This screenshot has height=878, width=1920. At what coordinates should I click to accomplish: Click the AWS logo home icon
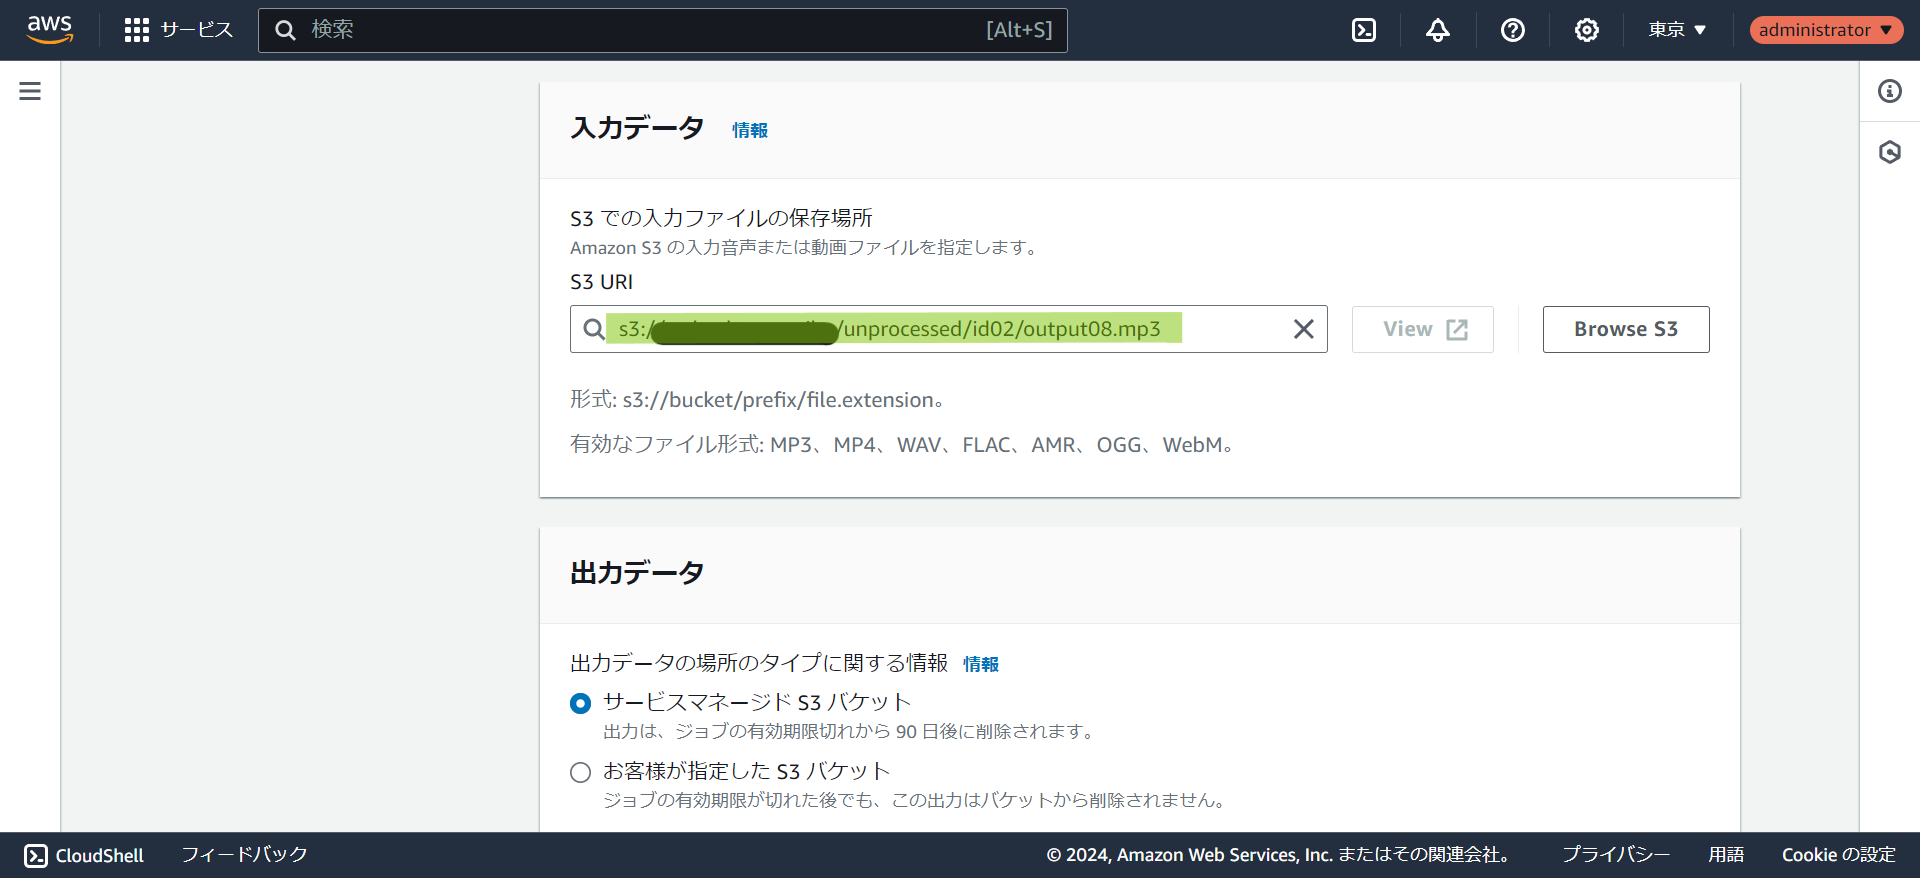coord(50,30)
